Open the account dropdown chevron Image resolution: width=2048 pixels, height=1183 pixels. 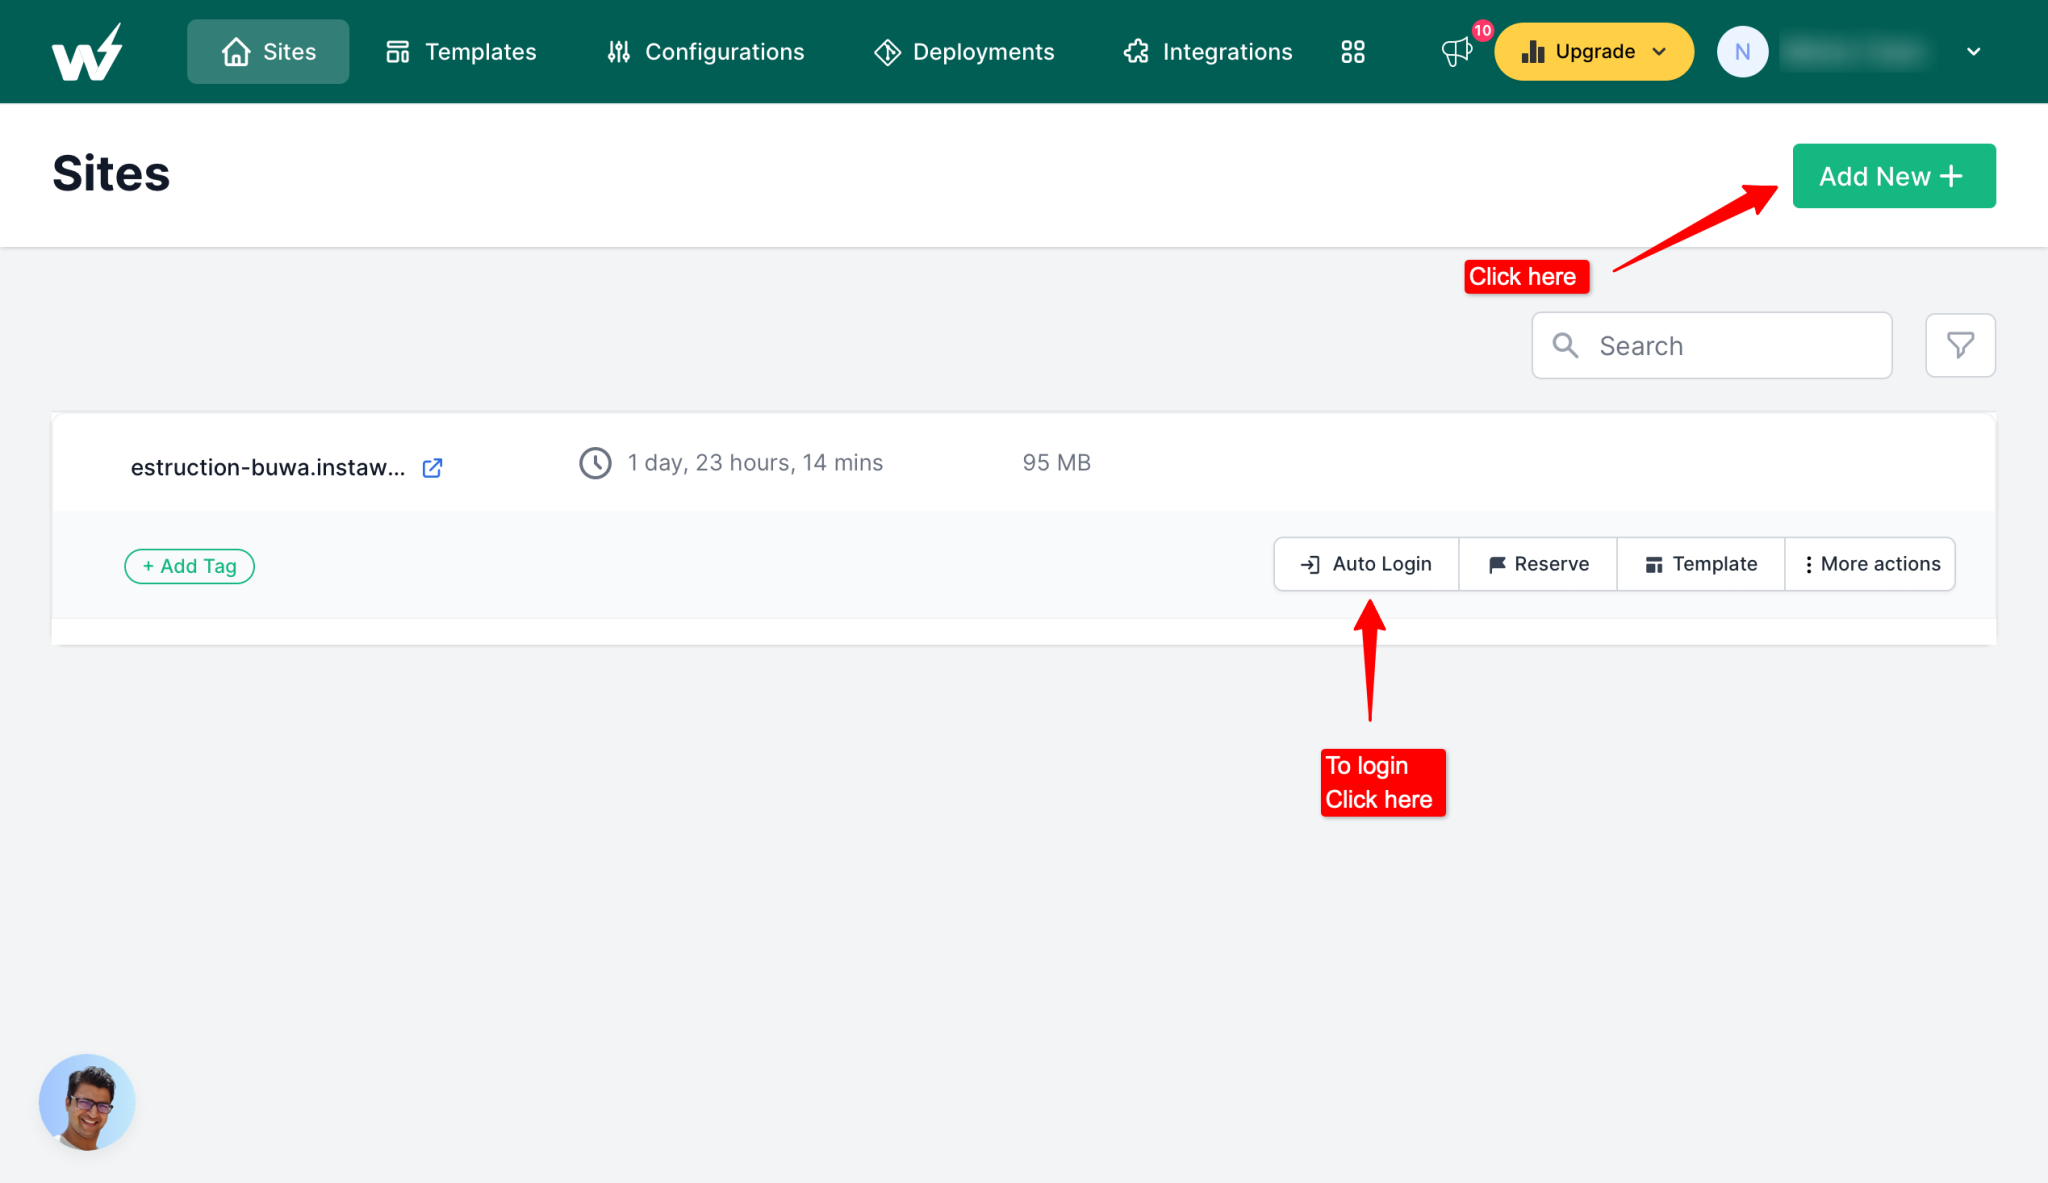(x=1972, y=51)
